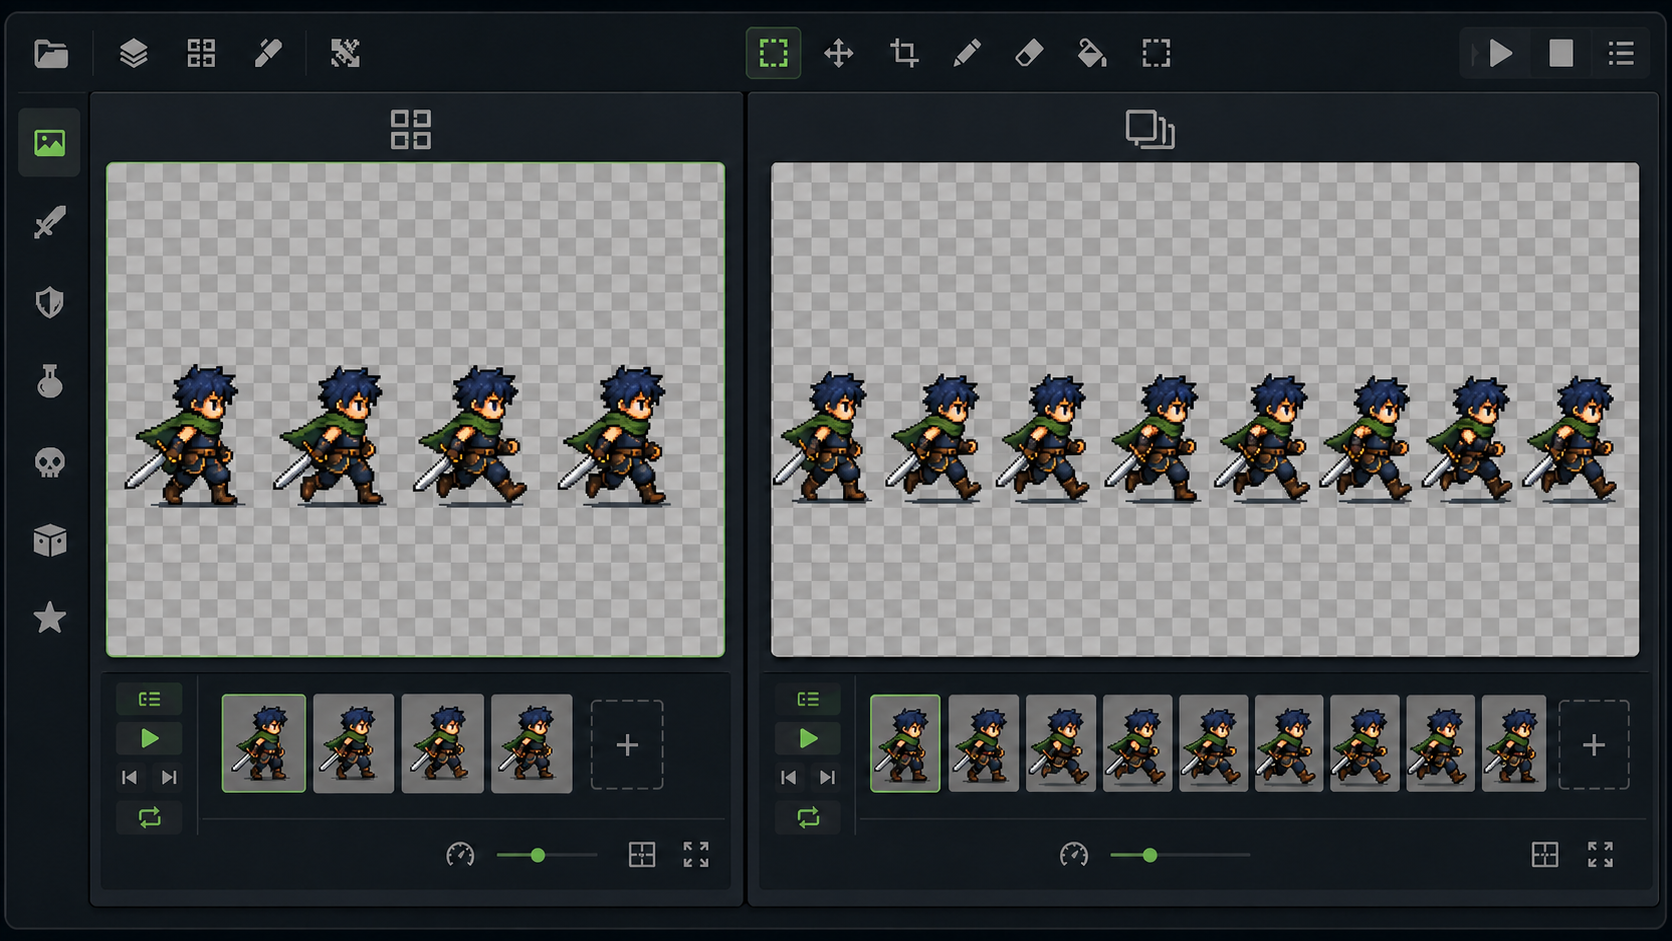This screenshot has height=941, width=1672.
Task: Adjust the right panel speed slider
Action: coord(1180,855)
